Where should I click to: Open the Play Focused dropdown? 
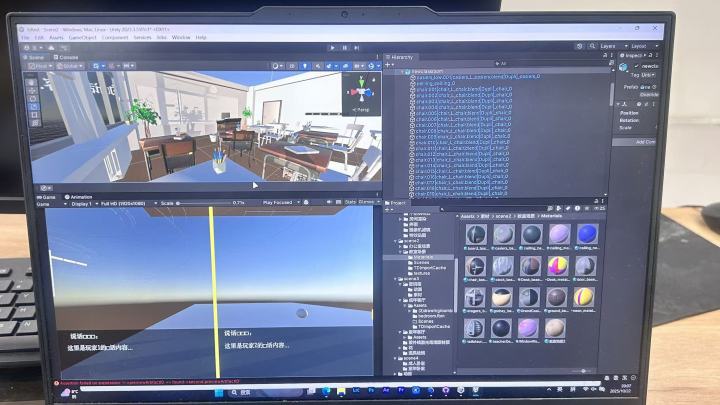tap(281, 202)
